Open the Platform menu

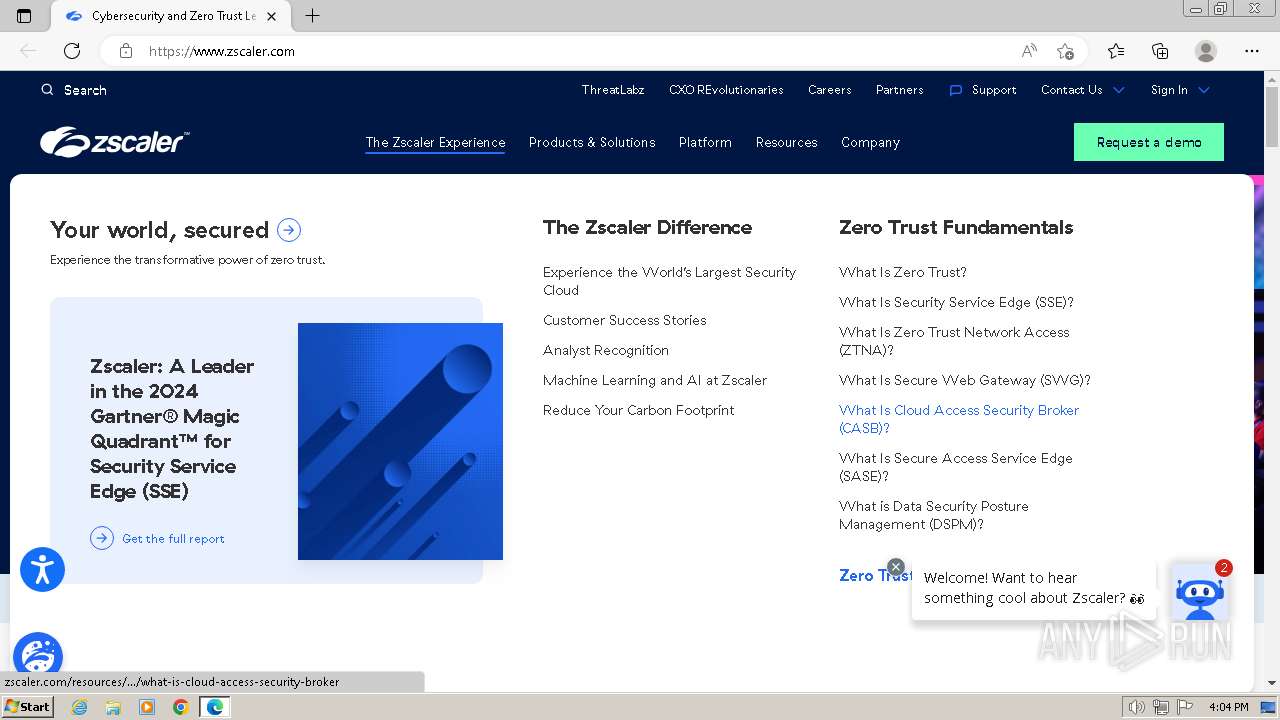tap(705, 143)
